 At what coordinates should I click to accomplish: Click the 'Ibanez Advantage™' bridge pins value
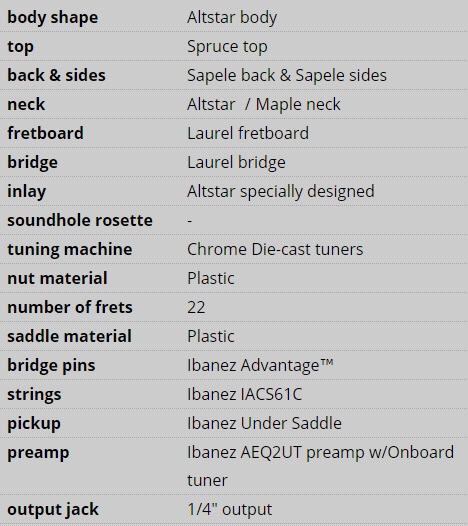[260, 365]
